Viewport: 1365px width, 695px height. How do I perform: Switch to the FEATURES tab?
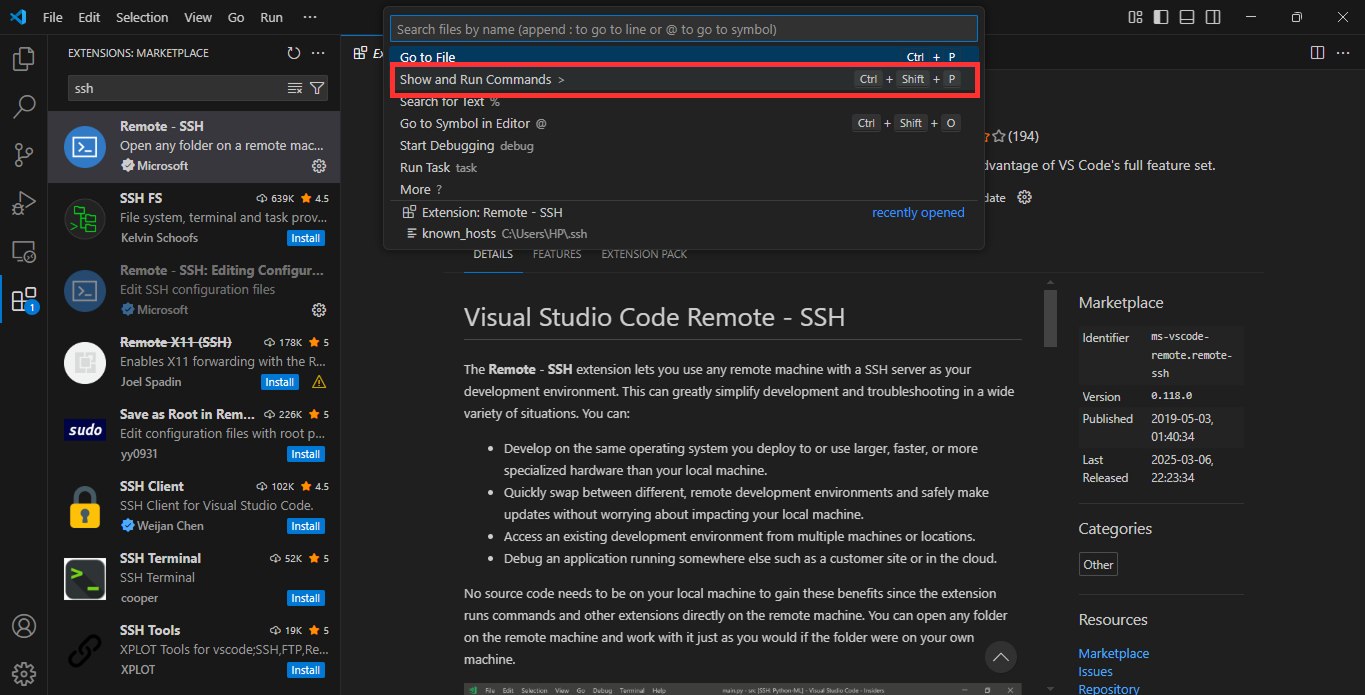tap(556, 254)
